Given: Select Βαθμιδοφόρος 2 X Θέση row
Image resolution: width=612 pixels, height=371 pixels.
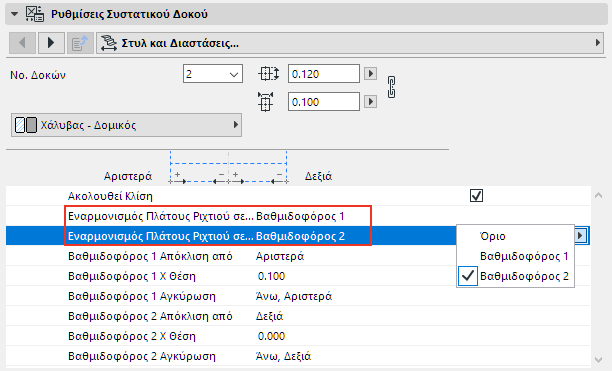Looking at the screenshot, I should [298, 336].
